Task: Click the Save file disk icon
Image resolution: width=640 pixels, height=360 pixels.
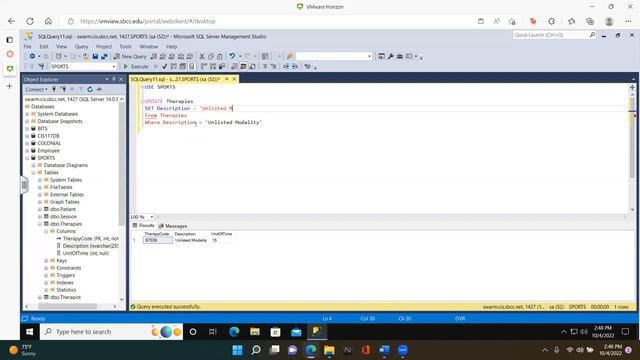Action: pos(95,56)
